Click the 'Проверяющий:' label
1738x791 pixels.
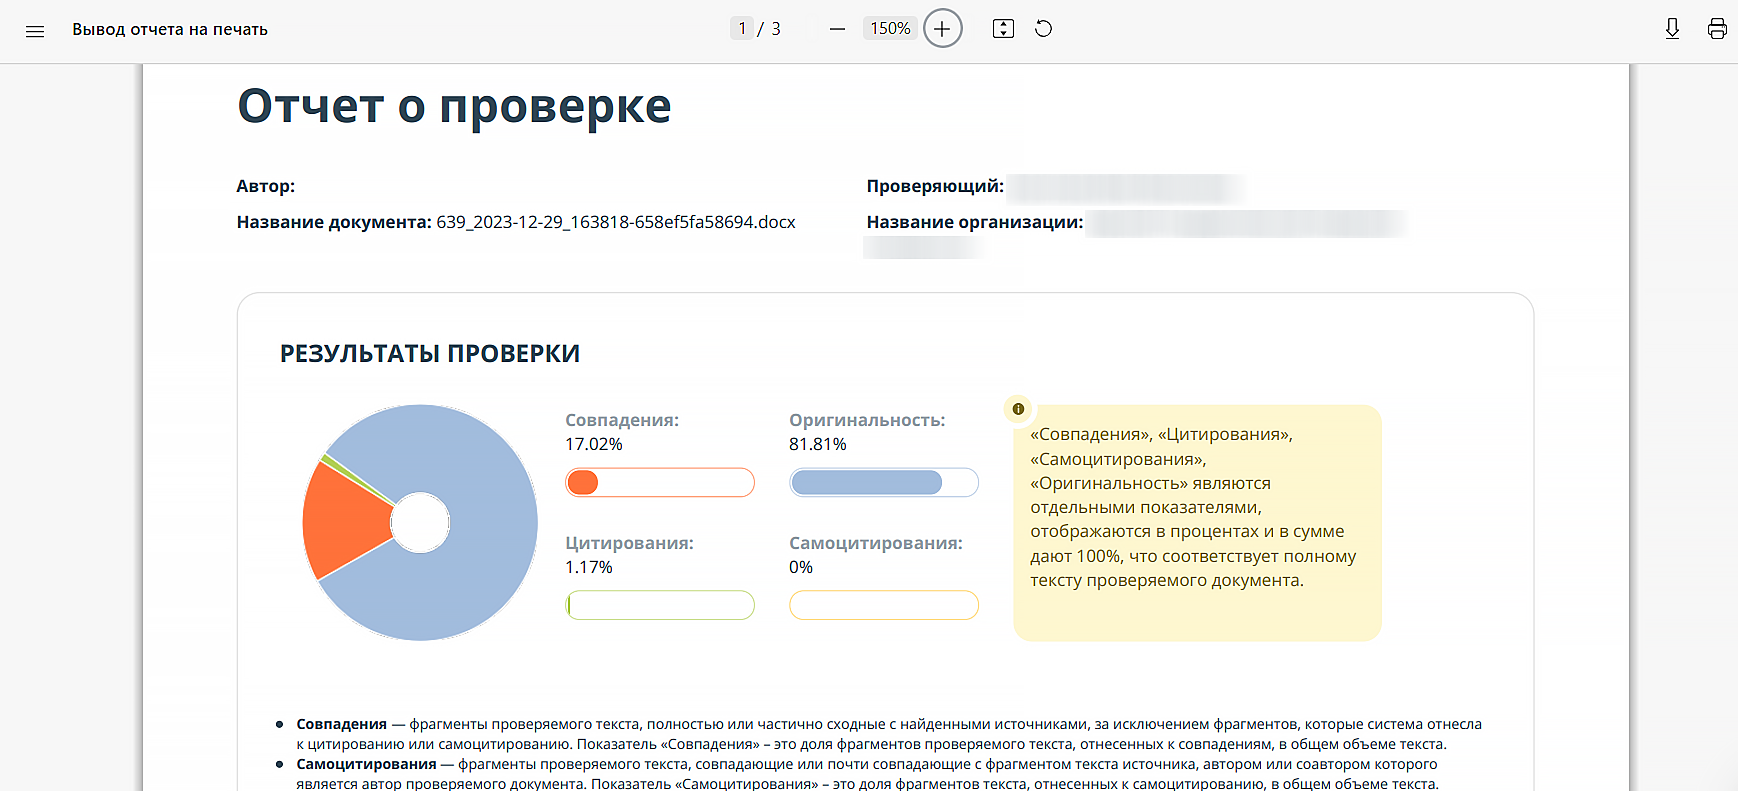click(x=935, y=186)
